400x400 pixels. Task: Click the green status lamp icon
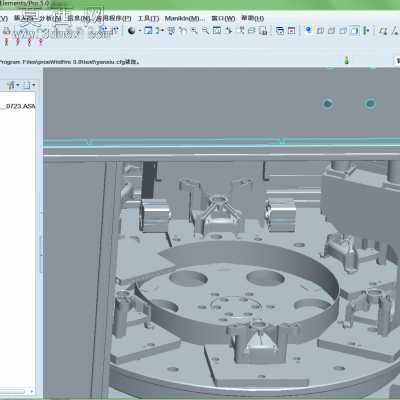tap(347, 60)
